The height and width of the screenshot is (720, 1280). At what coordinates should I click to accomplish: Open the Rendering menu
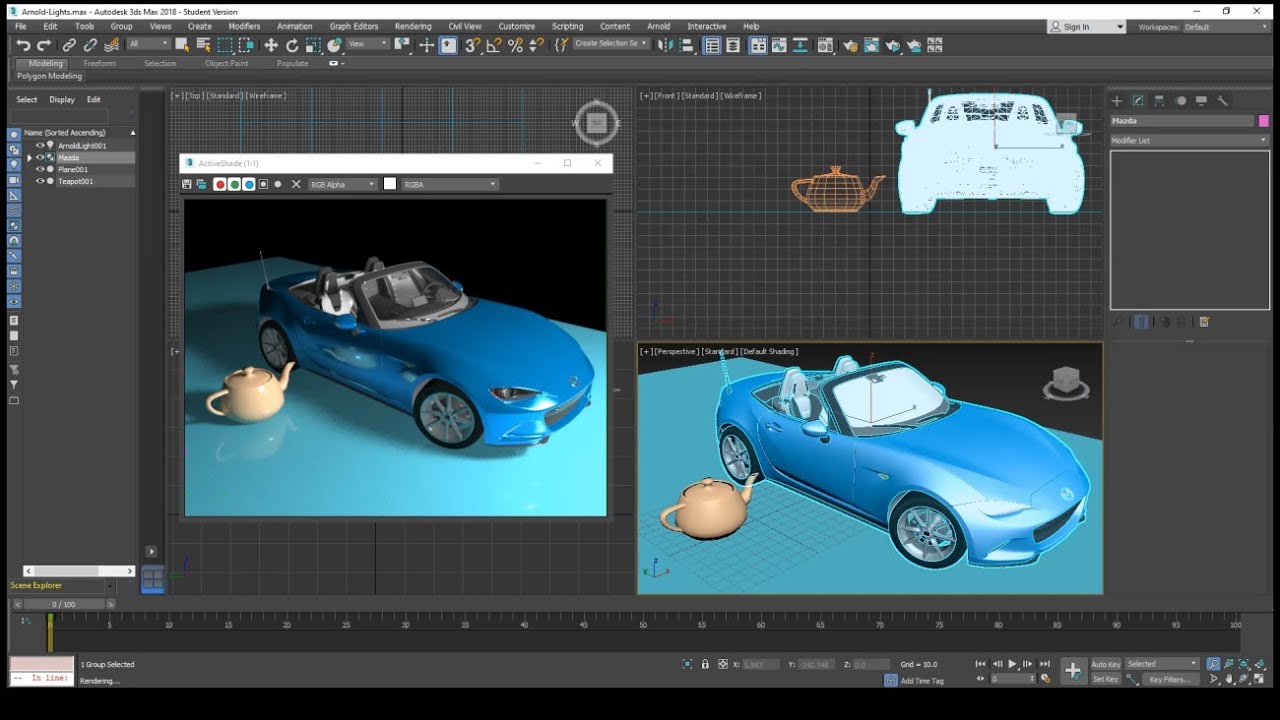(413, 27)
